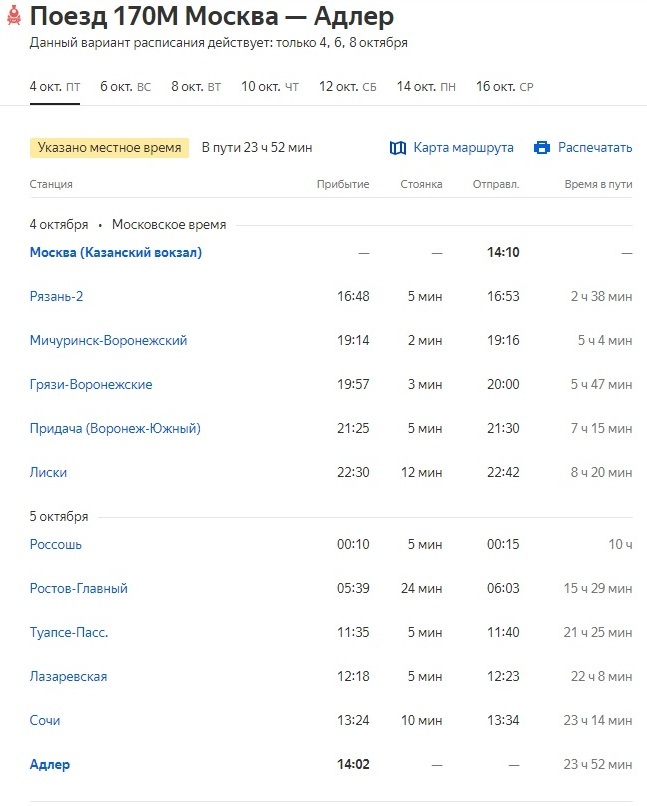Select the 4 окт. ПТ date tab

[x=55, y=87]
